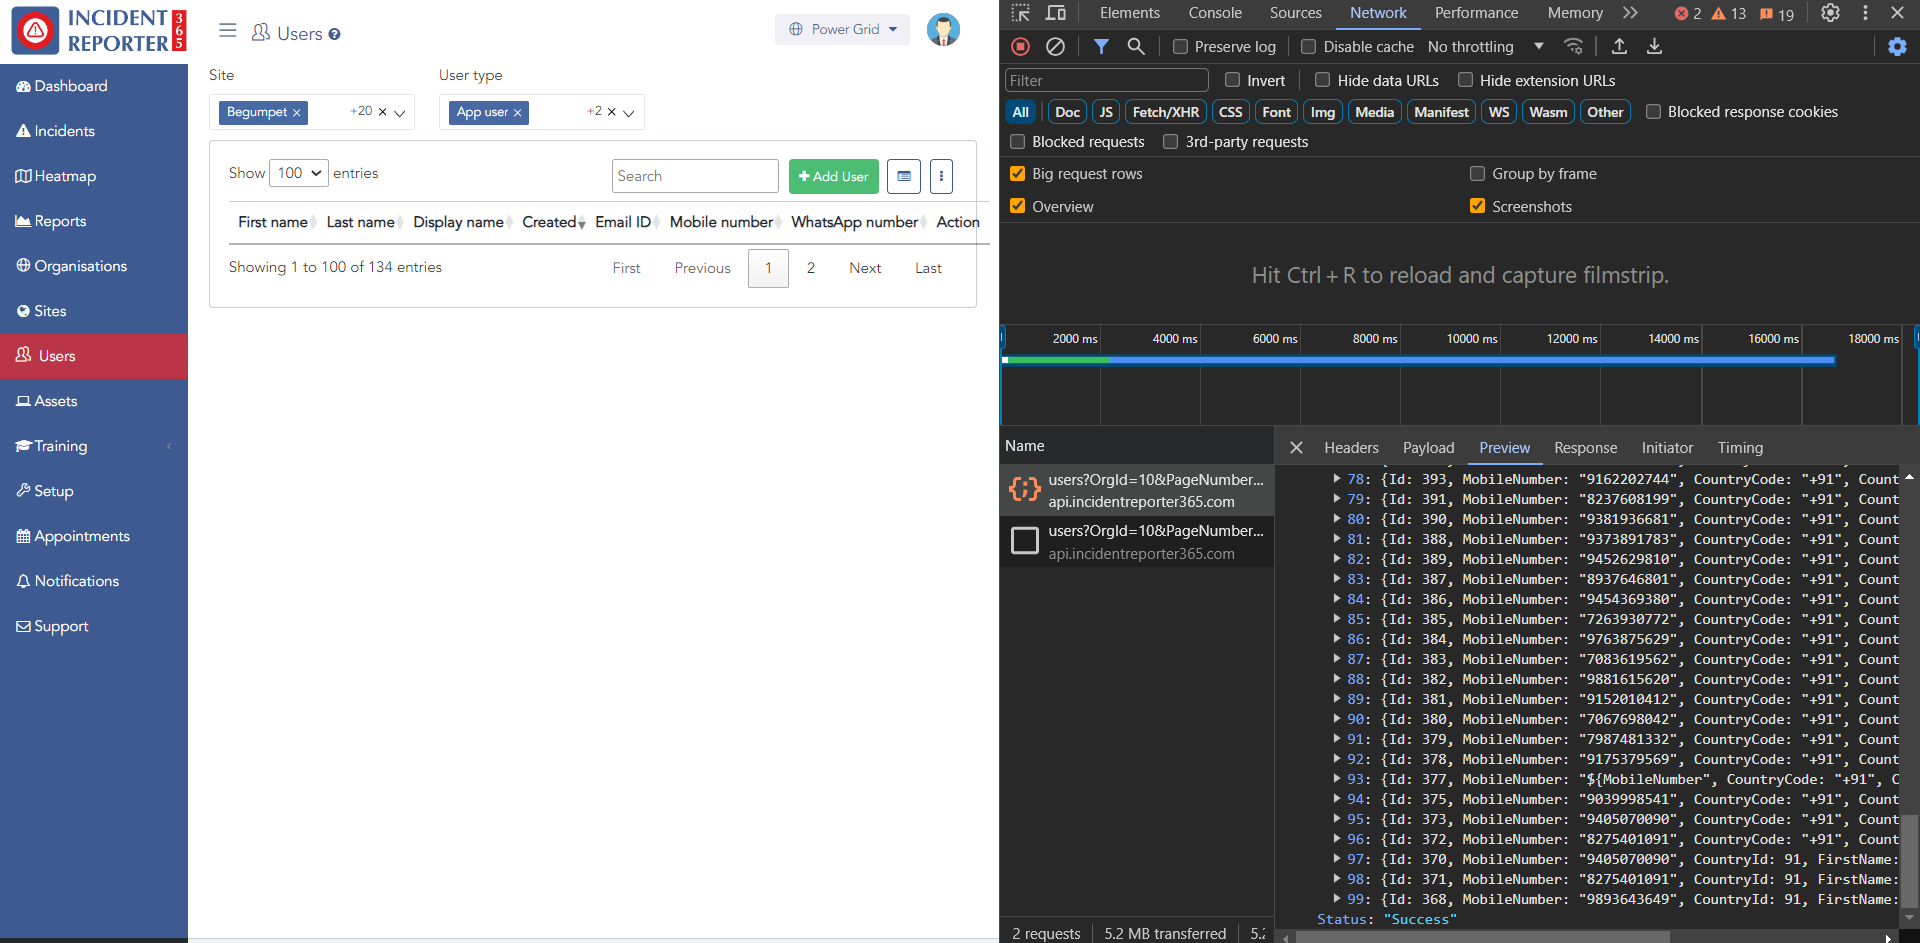Toggle the network filter funnel icon
This screenshot has height=943, width=1920.
[x=1101, y=46]
